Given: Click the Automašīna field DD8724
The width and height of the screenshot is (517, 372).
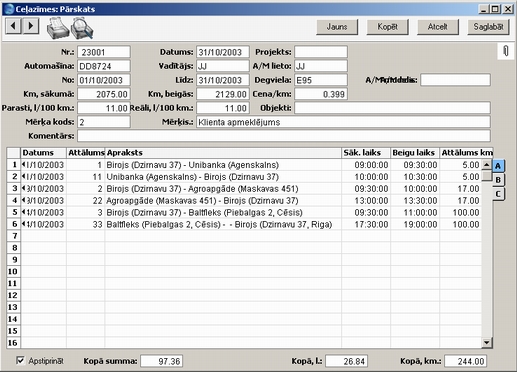Looking at the screenshot, I should coord(104,66).
